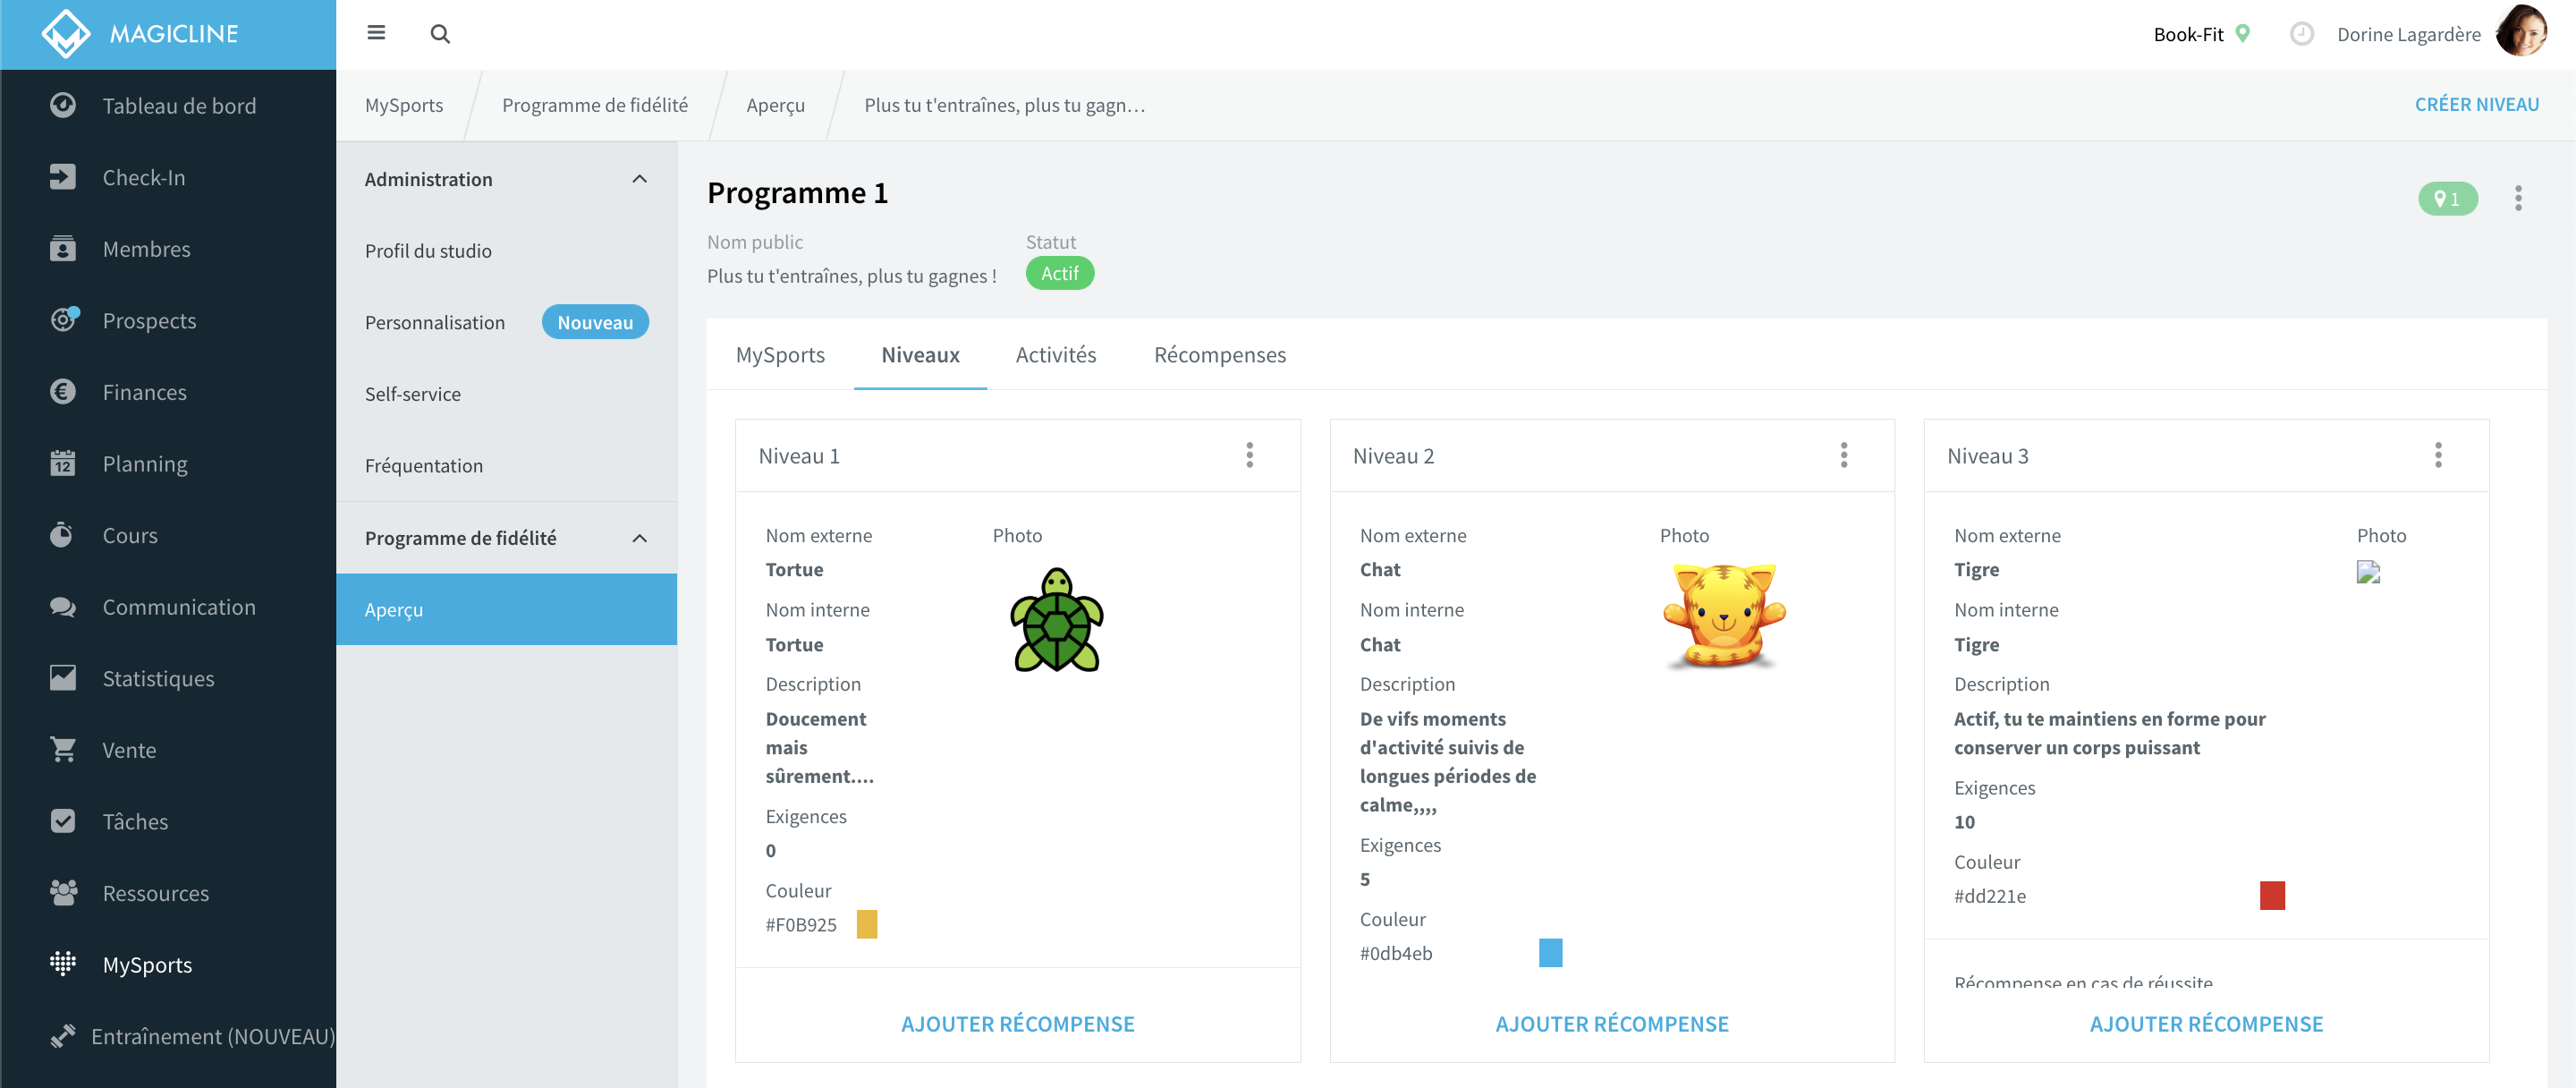2576x1088 pixels.
Task: Click the Planning calendar icon
Action: pos(63,463)
